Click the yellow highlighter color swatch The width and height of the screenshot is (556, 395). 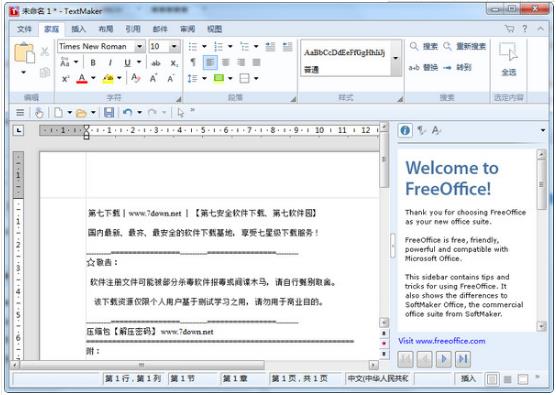108,78
